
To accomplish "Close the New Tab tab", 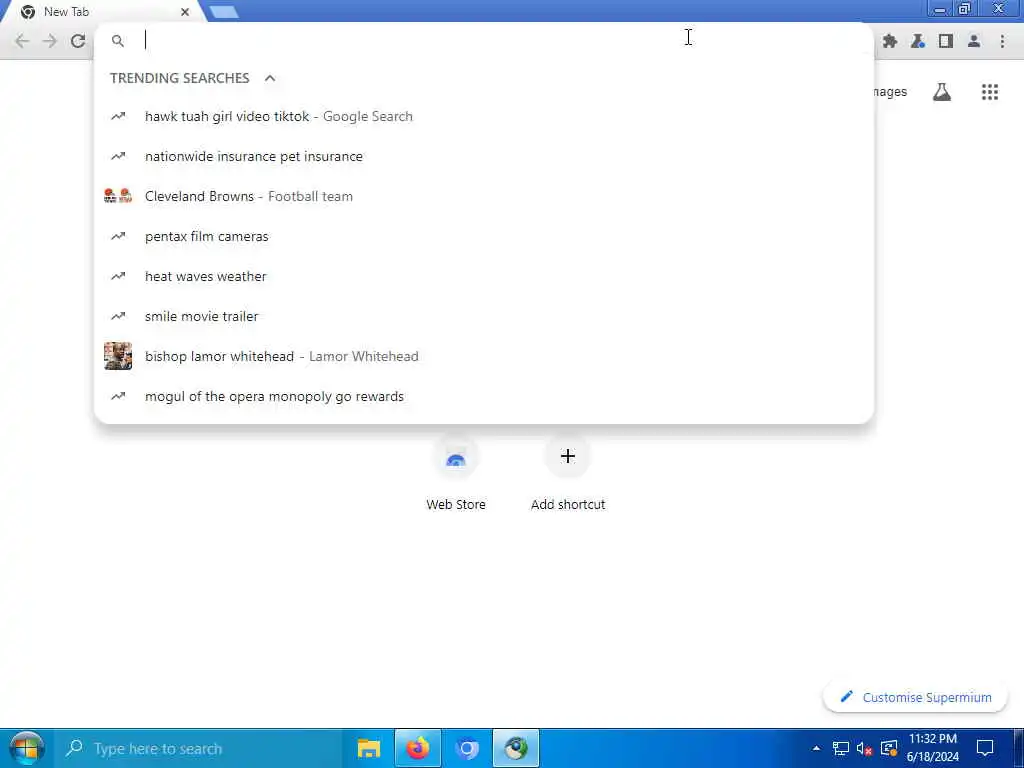I will pyautogui.click(x=185, y=12).
